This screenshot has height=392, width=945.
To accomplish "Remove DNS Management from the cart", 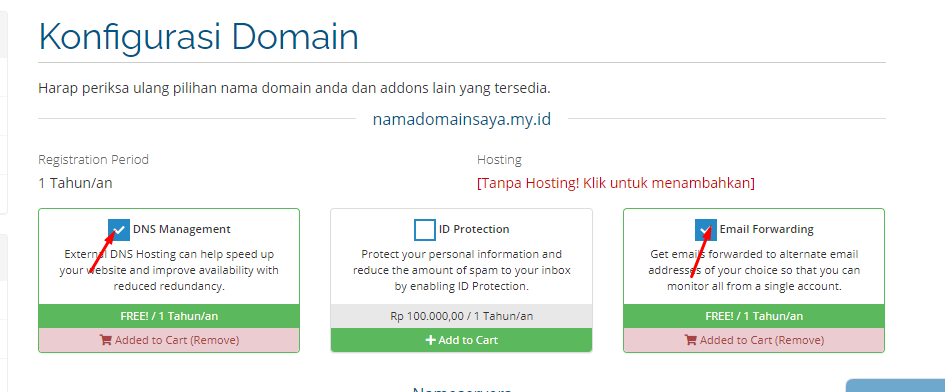I will click(x=169, y=340).
